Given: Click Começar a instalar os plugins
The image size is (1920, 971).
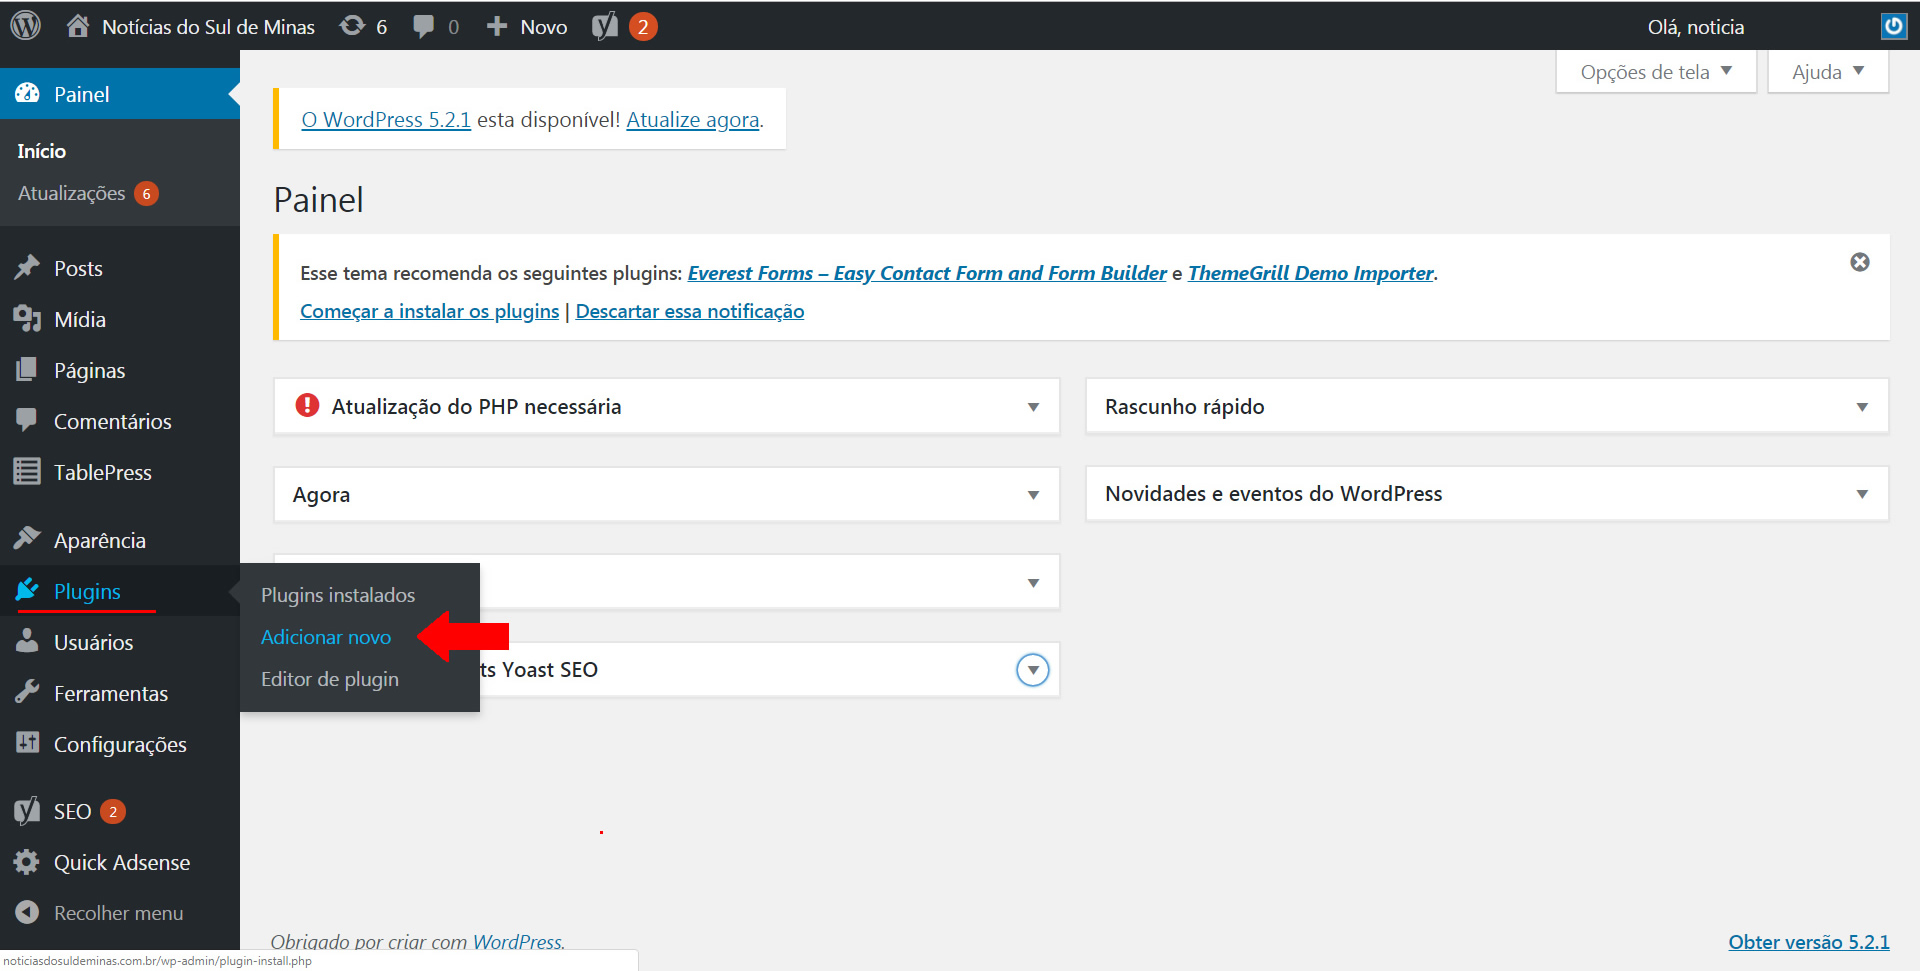Looking at the screenshot, I should pyautogui.click(x=430, y=311).
